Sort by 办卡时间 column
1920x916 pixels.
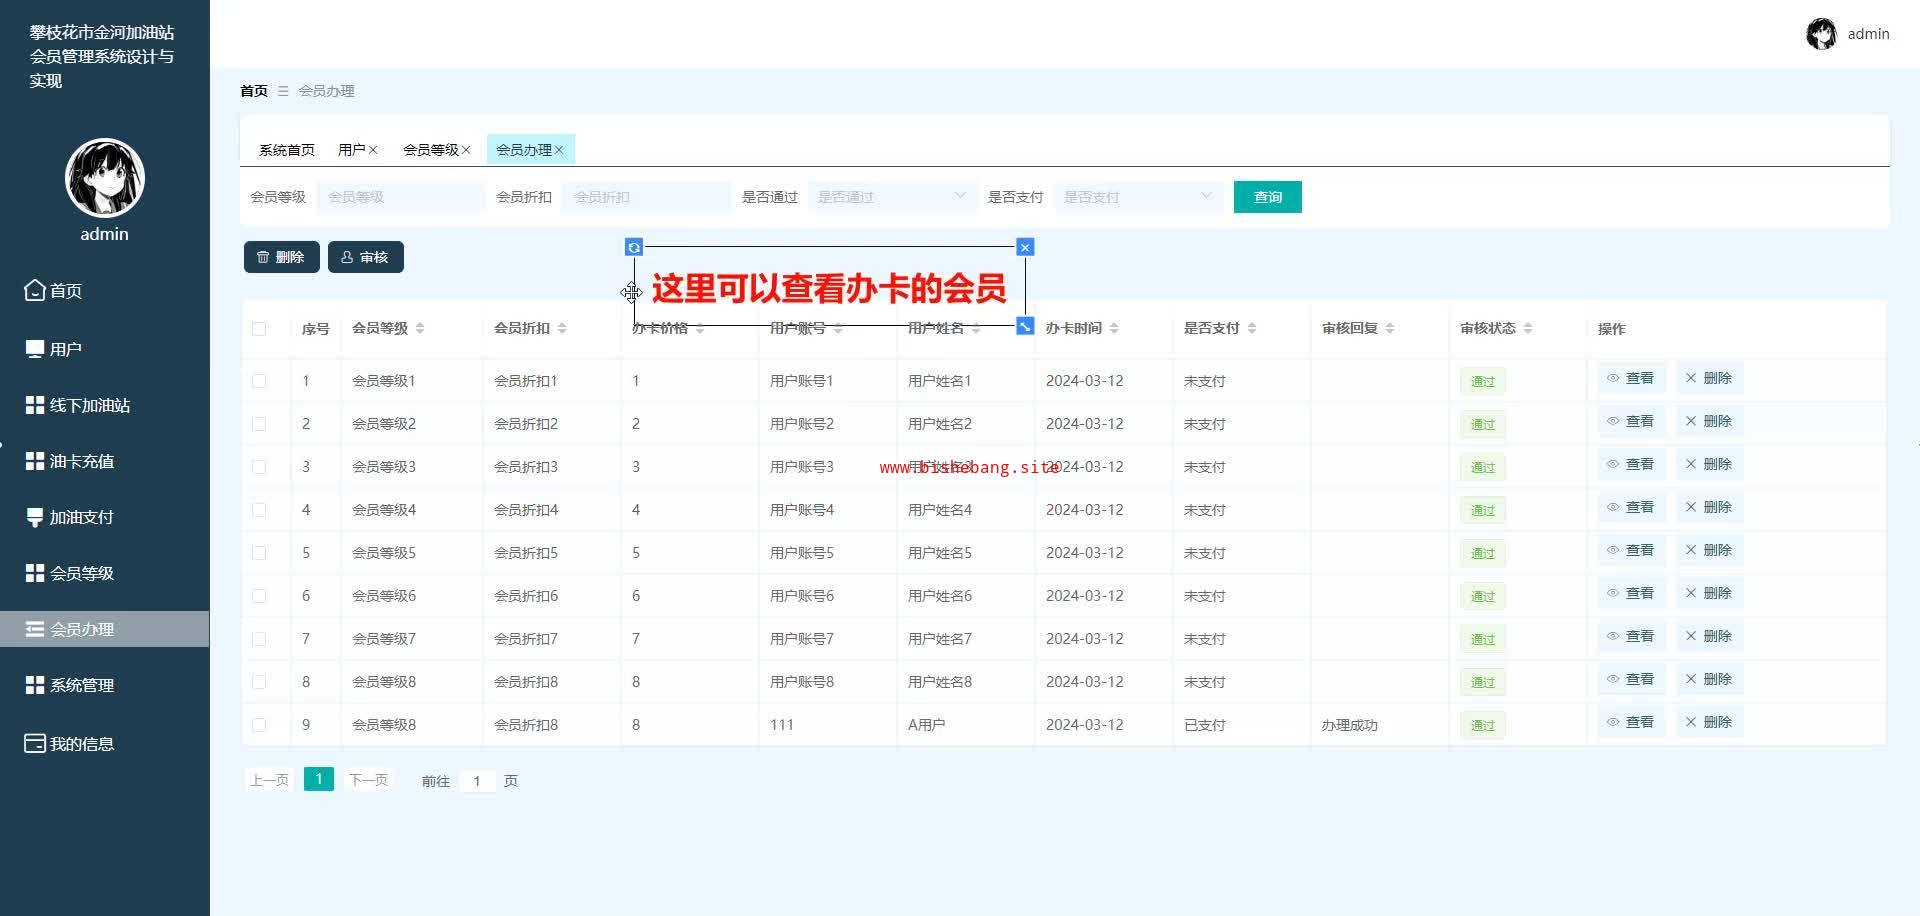coord(1113,329)
